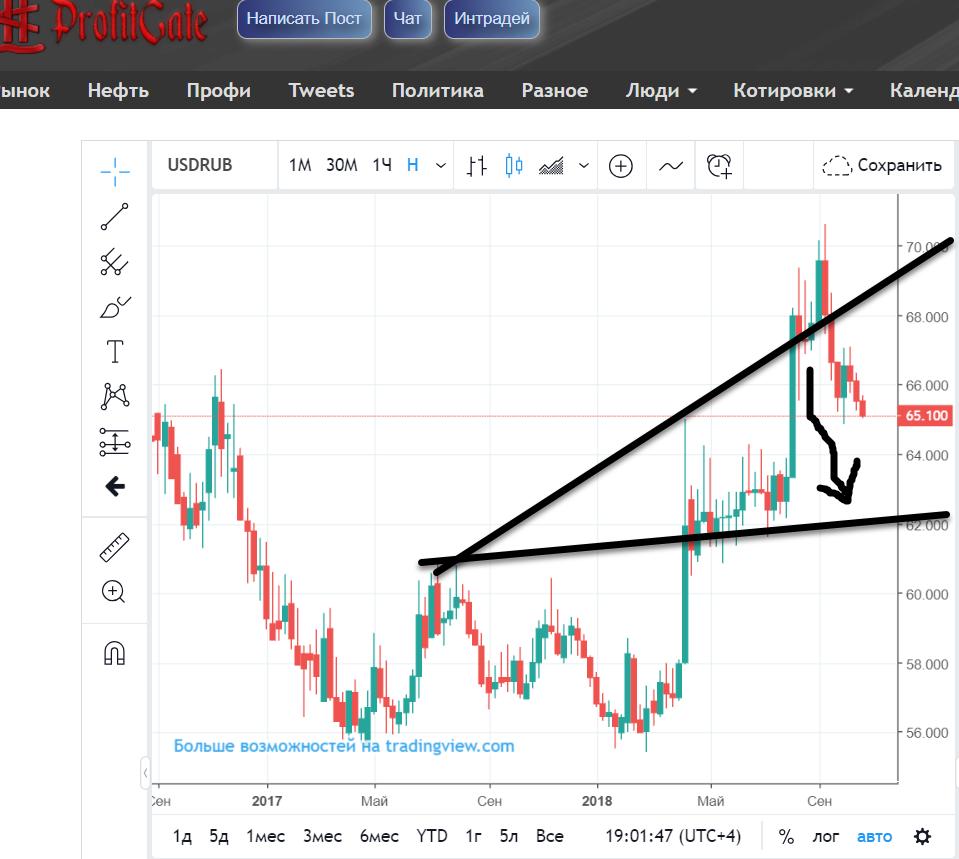Select 1Ч timeframe
Screen dimensions: 959x859
382,165
